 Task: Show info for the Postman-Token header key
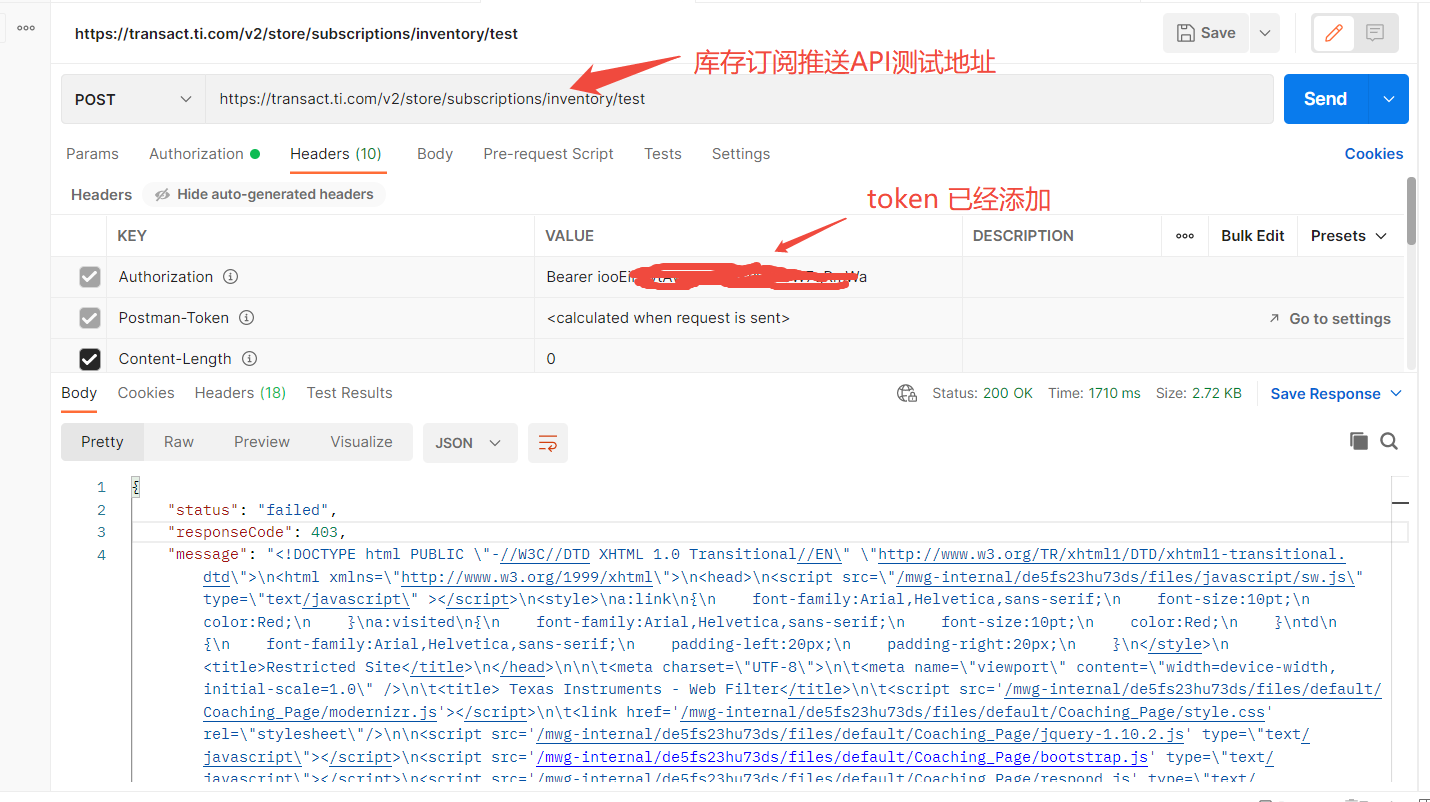[x=246, y=318]
